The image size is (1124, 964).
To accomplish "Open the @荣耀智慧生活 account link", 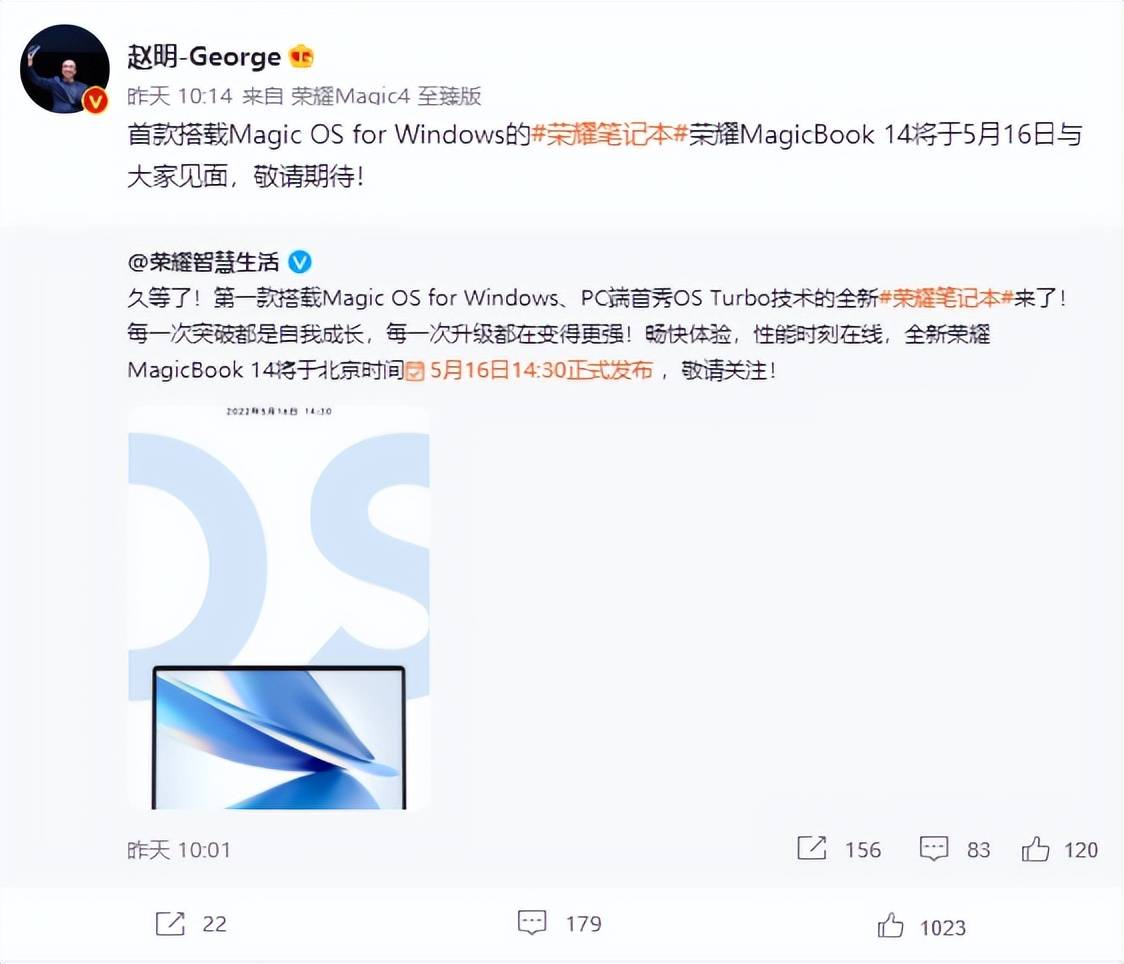I will tap(203, 262).
